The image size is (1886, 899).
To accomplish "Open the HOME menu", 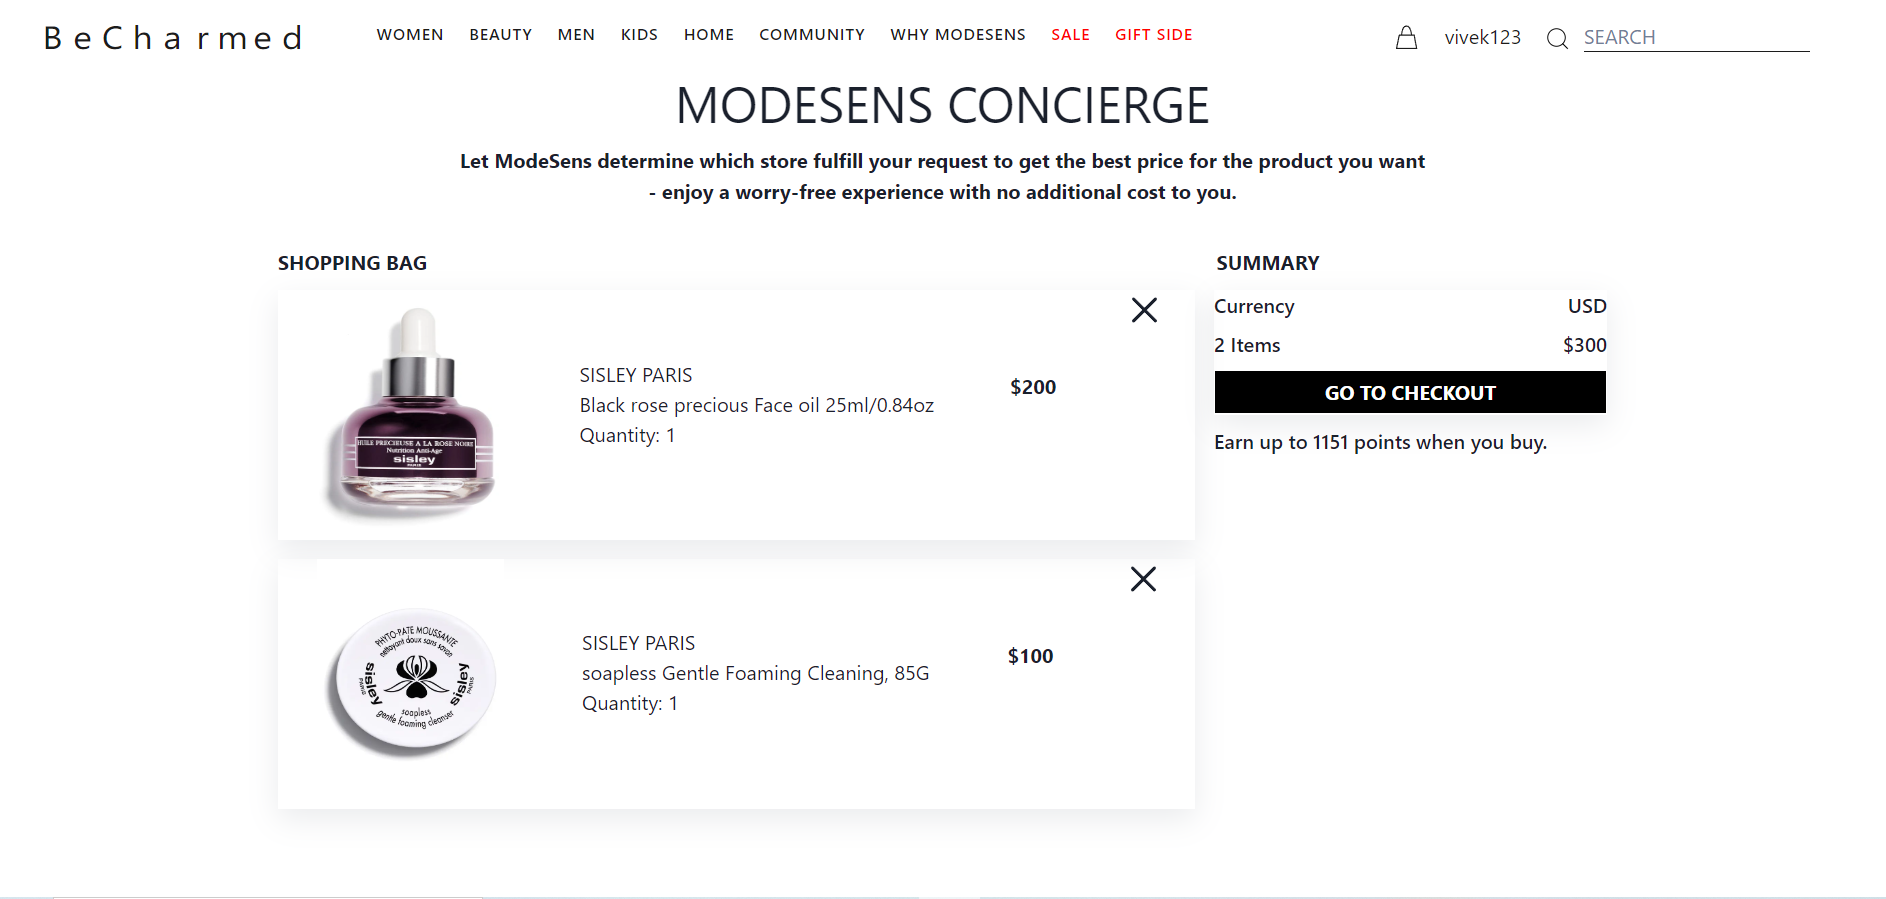I will pyautogui.click(x=709, y=34).
